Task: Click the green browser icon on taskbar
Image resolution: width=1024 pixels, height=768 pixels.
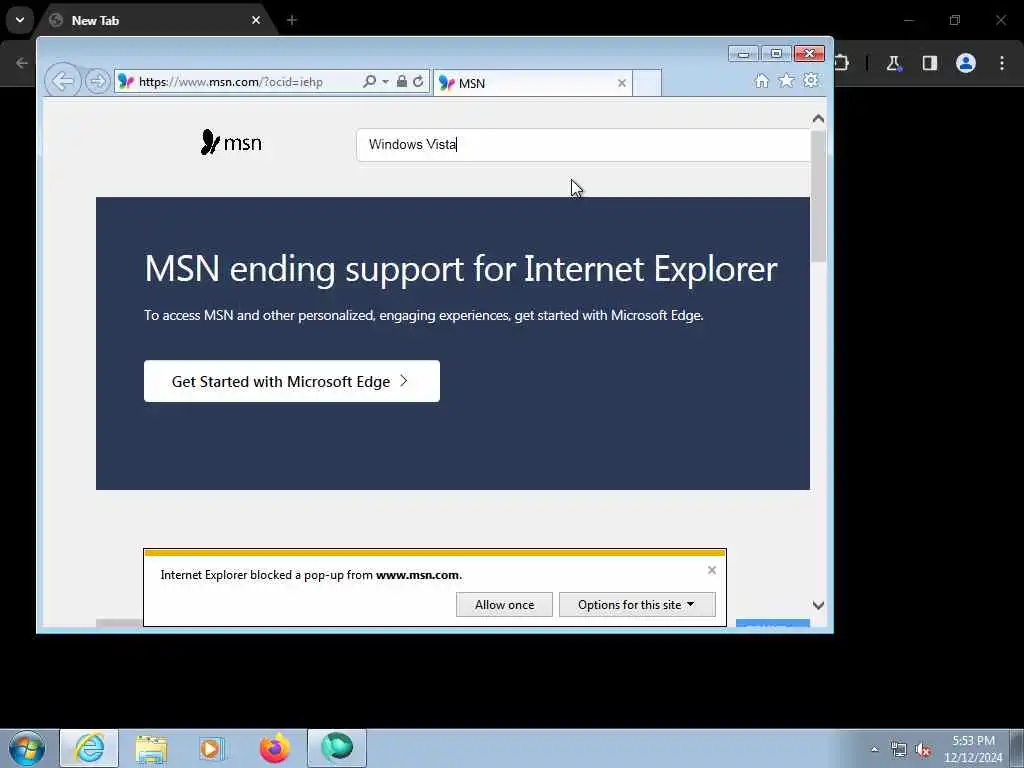Action: coord(337,748)
